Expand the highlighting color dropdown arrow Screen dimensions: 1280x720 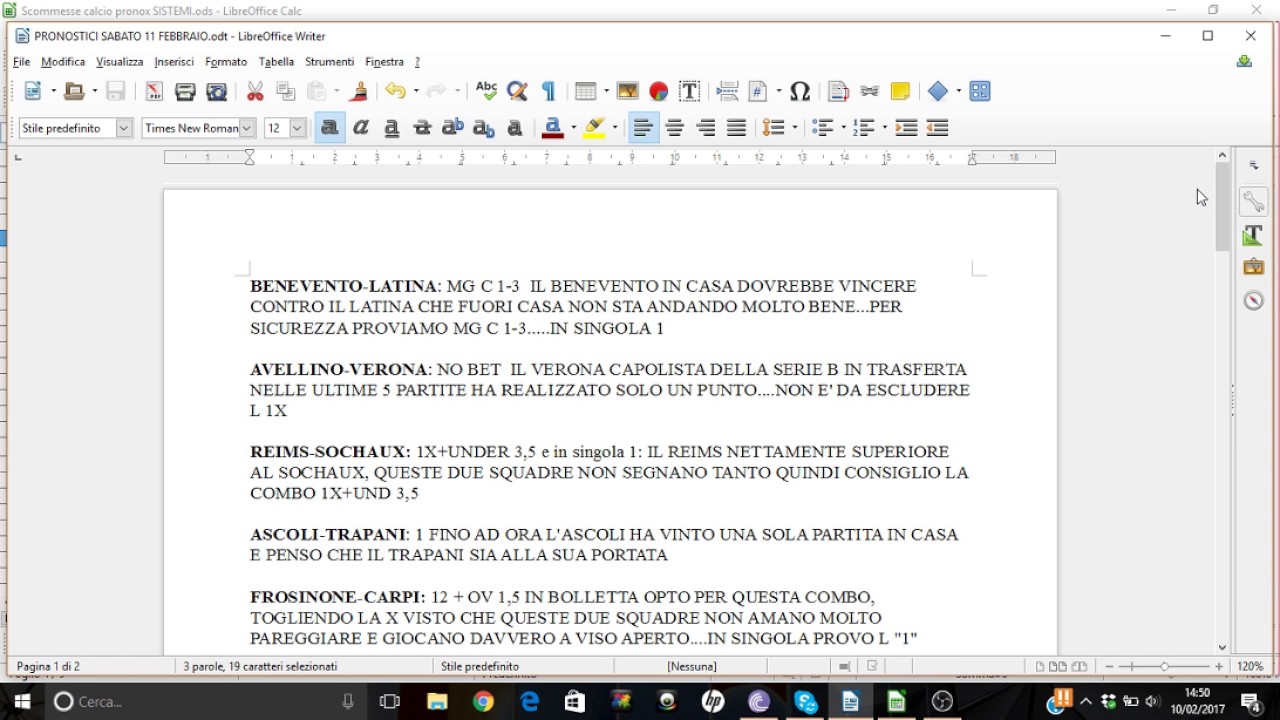coord(615,128)
